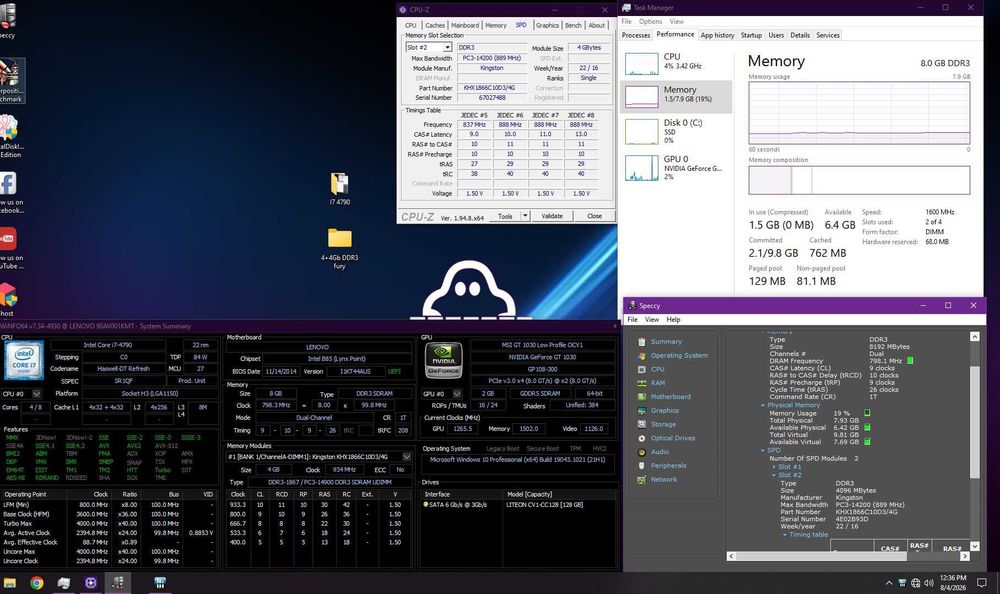The width and height of the screenshot is (1000, 594).
Task: Collapse Slot #2 in Speccy
Action: [x=774, y=475]
